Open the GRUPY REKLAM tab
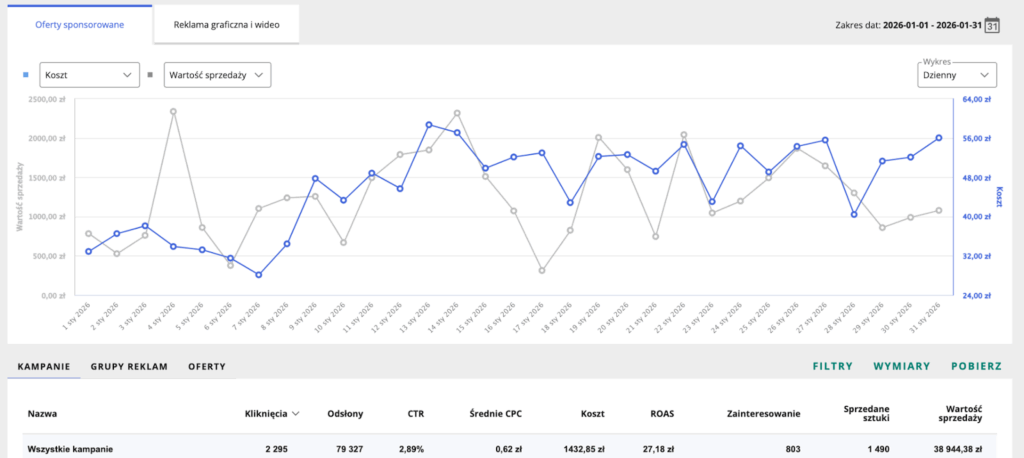 coord(129,367)
